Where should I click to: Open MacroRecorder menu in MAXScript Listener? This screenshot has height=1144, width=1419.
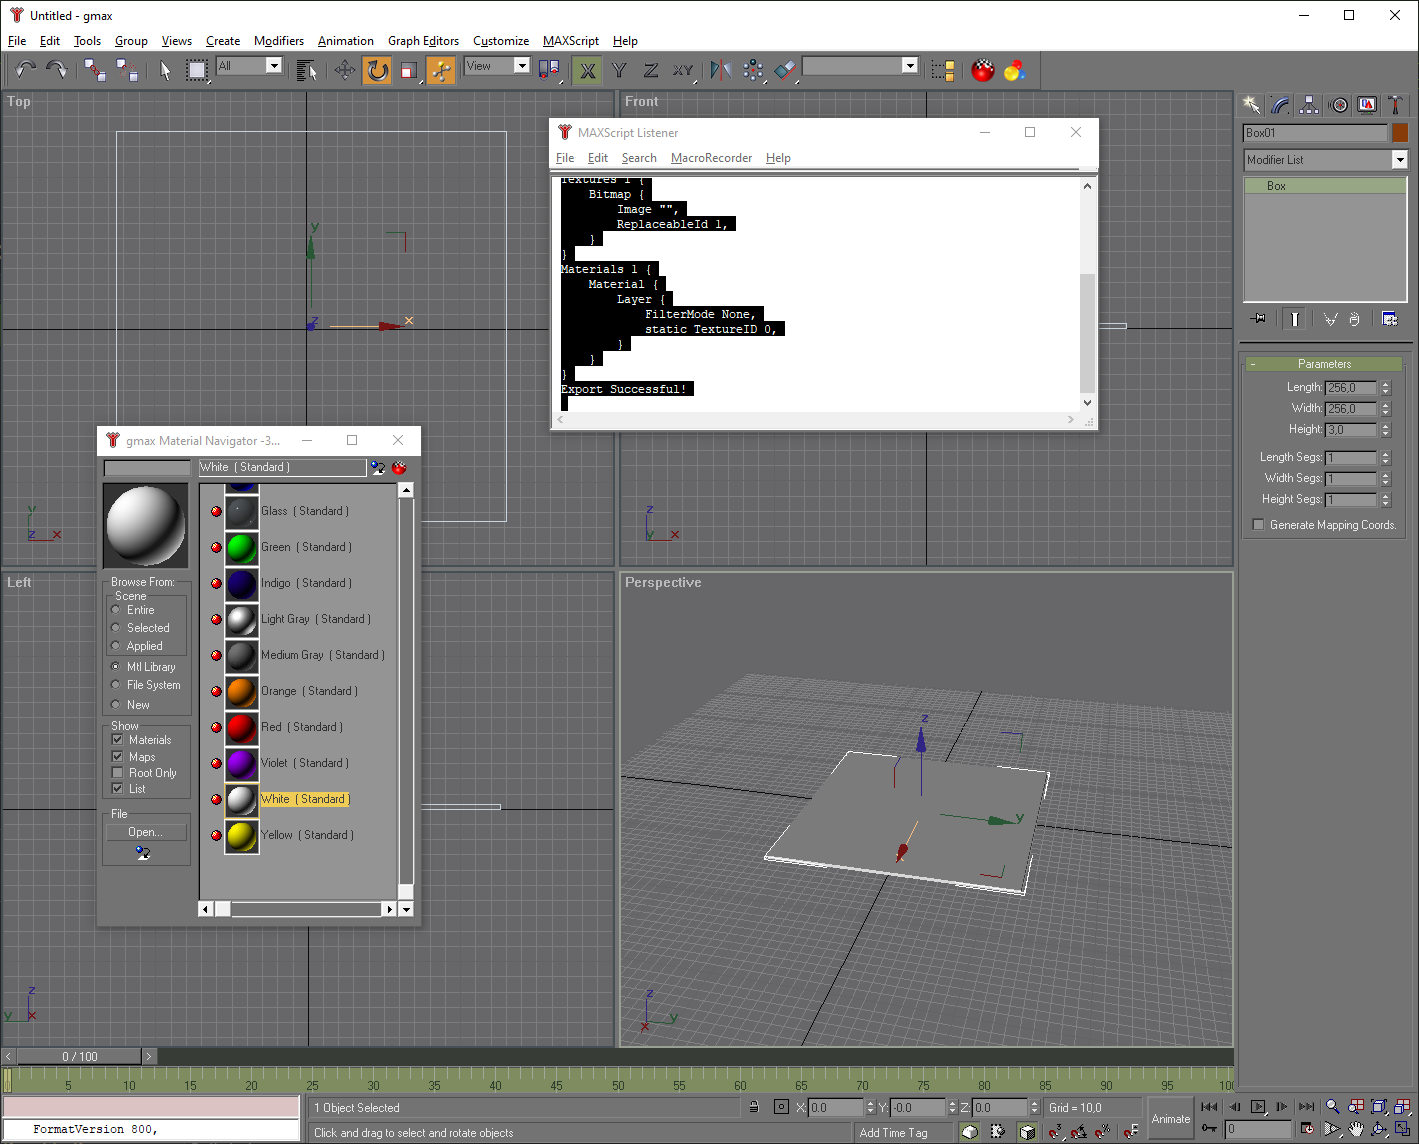711,158
